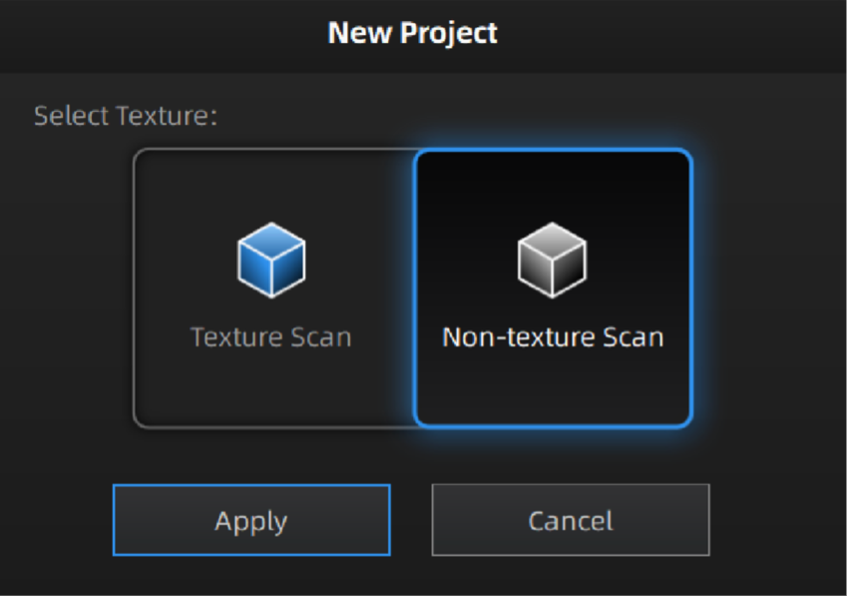Choose the monochrome cube for untextured scanning

point(552,260)
